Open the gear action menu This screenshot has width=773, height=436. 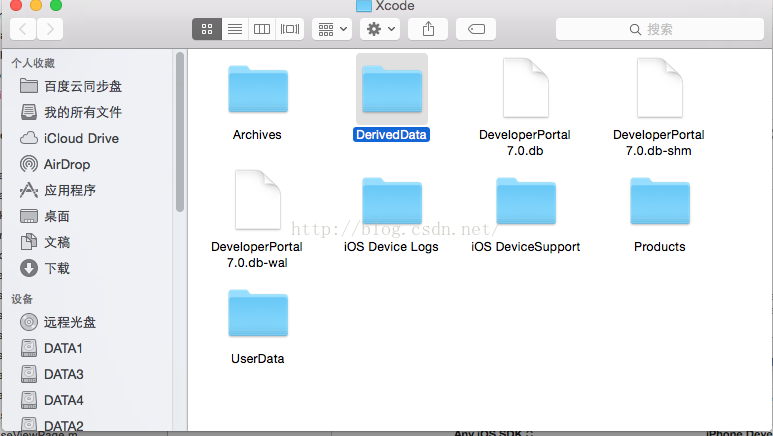(380, 29)
